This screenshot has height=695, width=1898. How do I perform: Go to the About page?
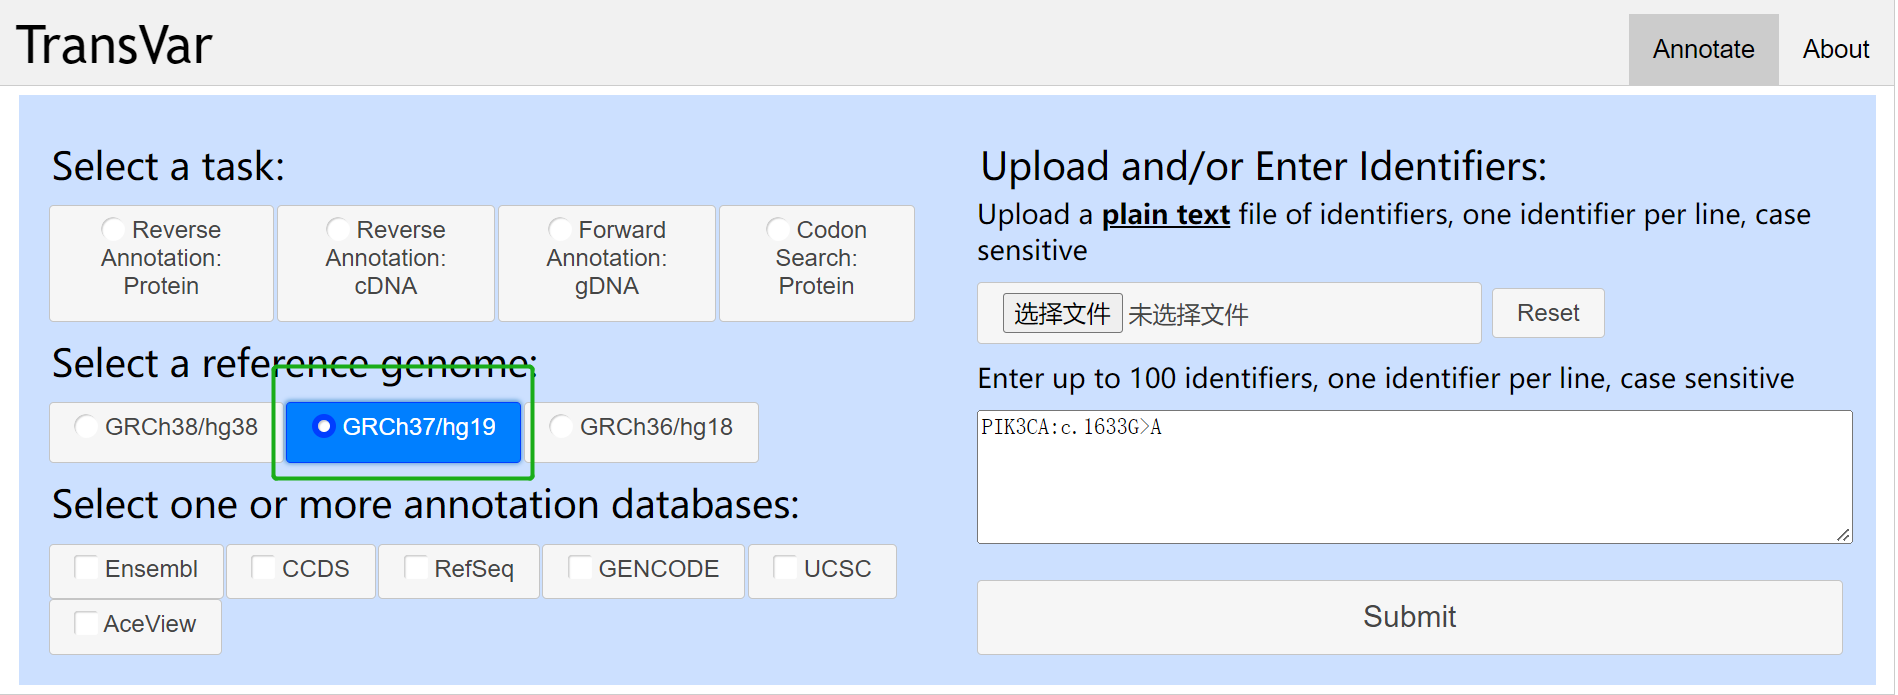(x=1835, y=49)
